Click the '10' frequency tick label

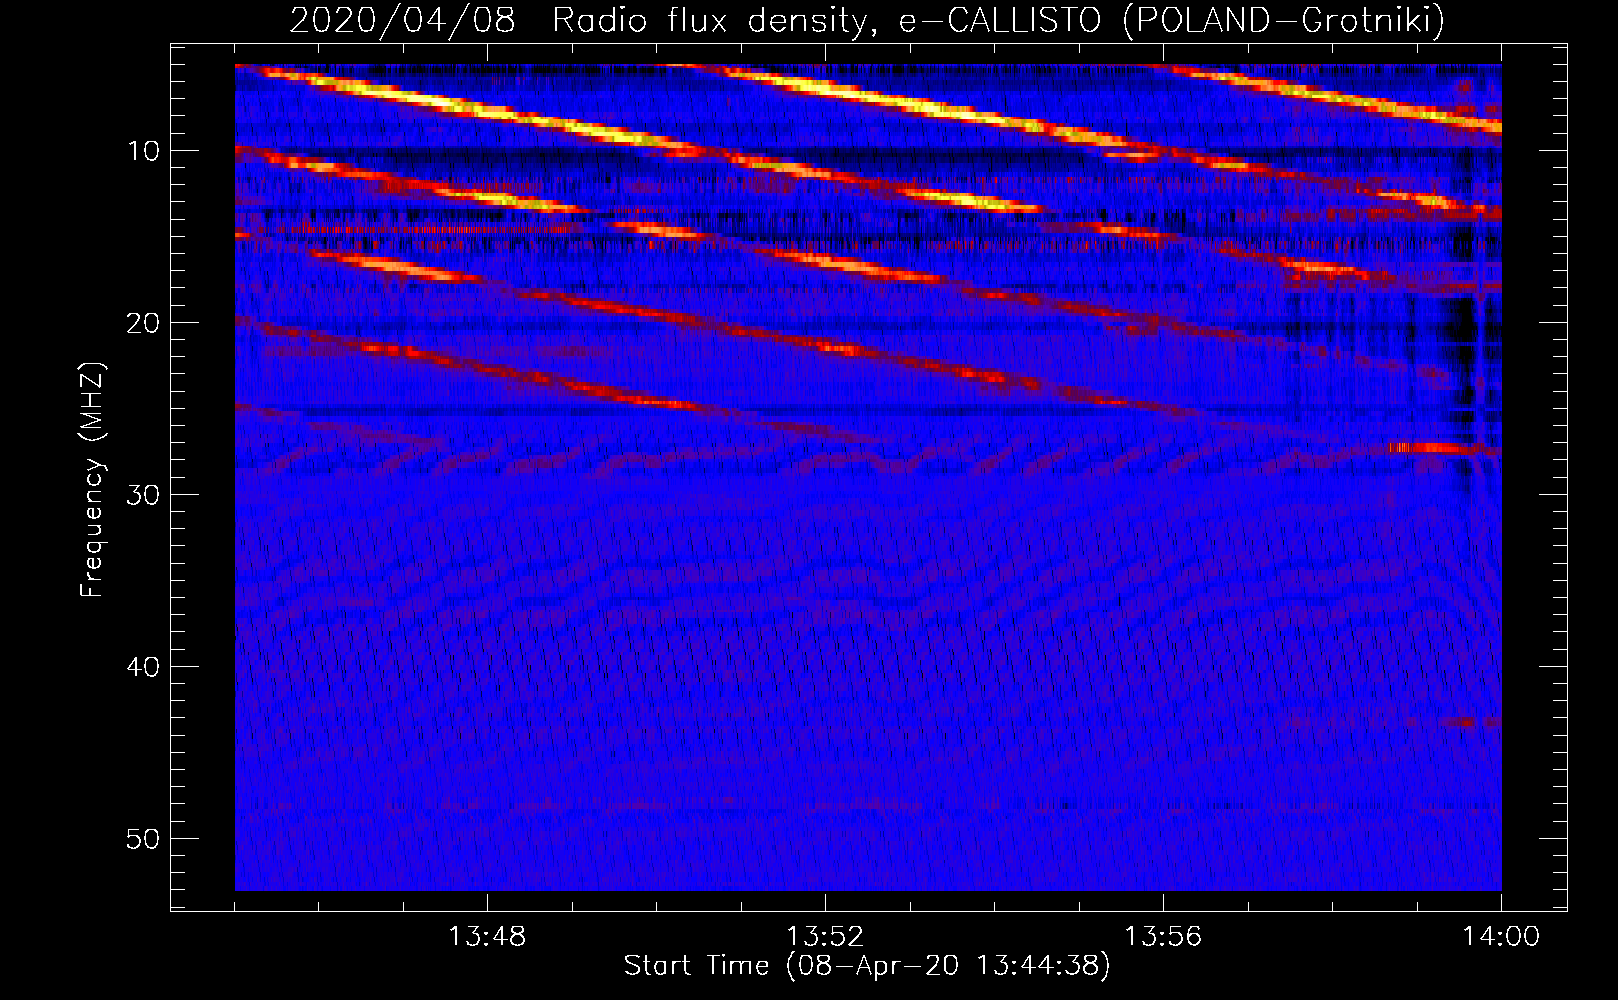click(144, 151)
